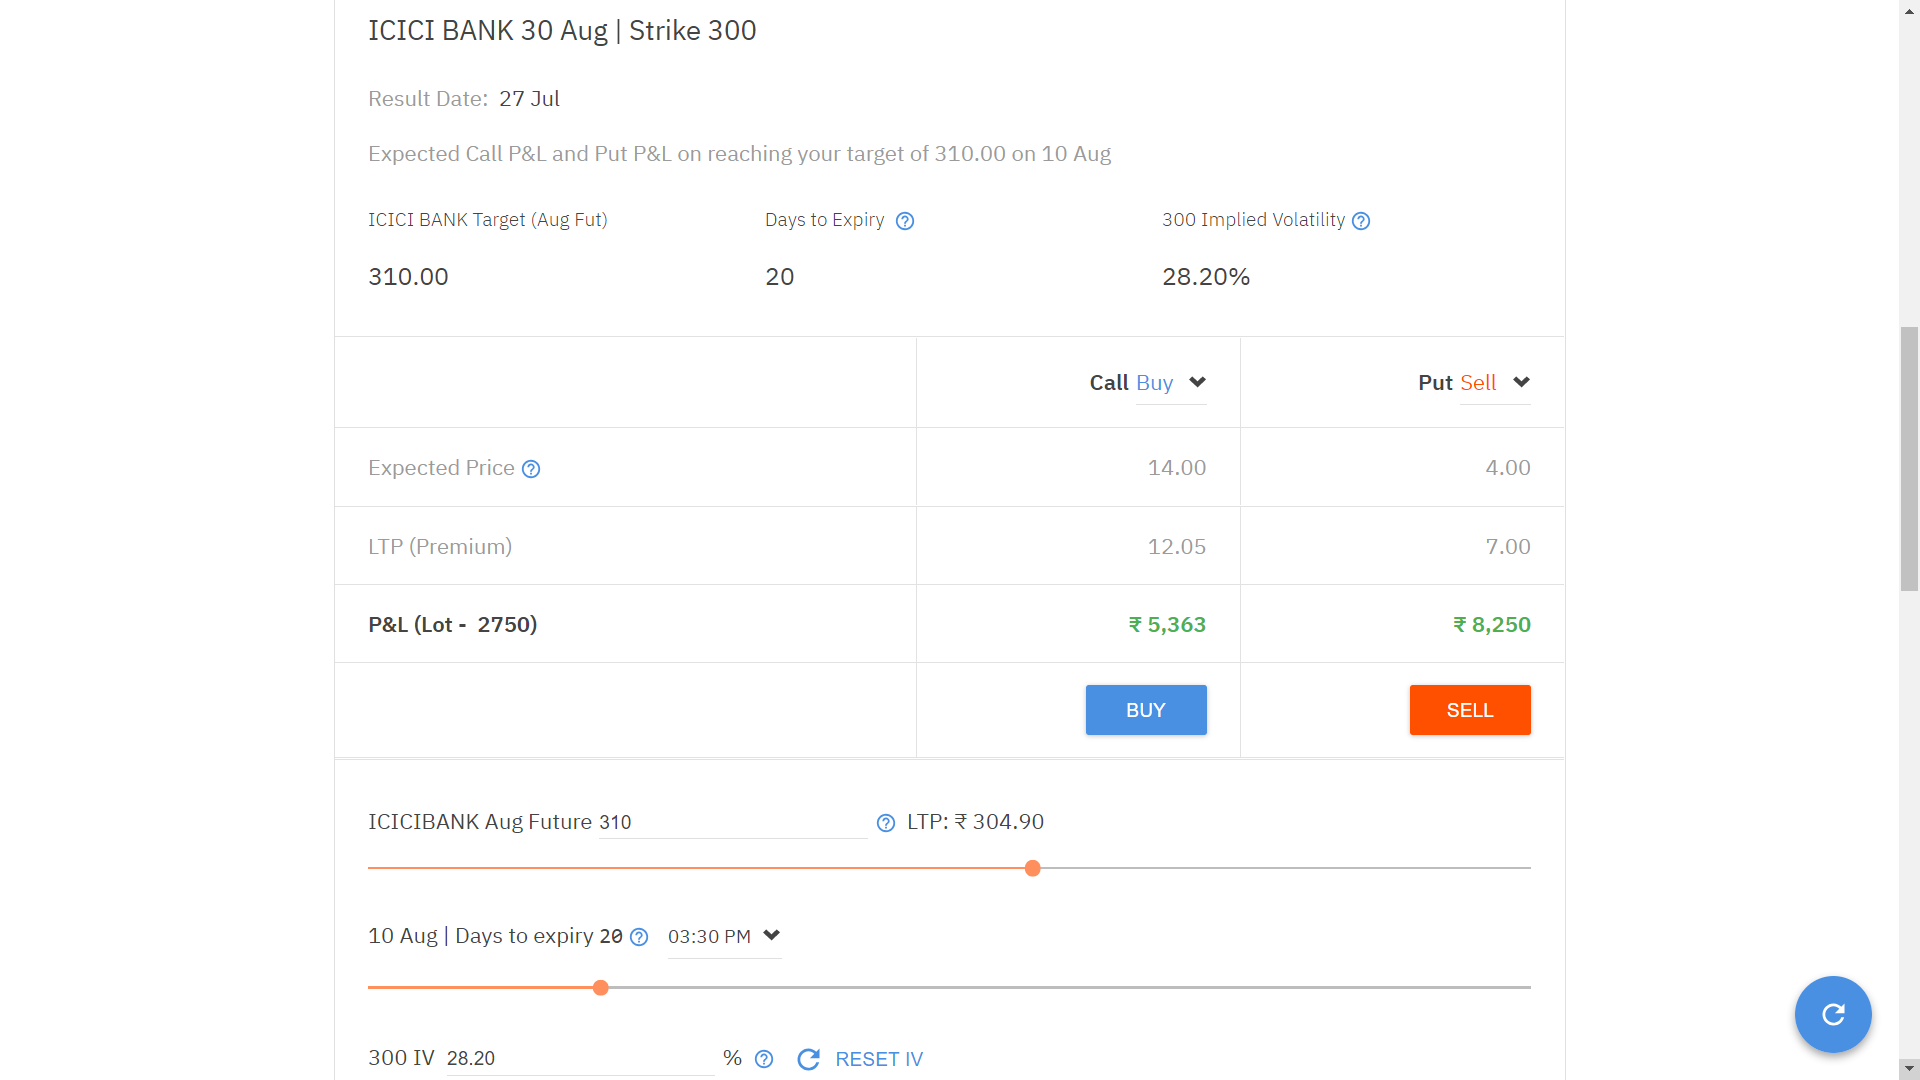
Task: Click the days to expiry slider handle
Action: pos(601,987)
